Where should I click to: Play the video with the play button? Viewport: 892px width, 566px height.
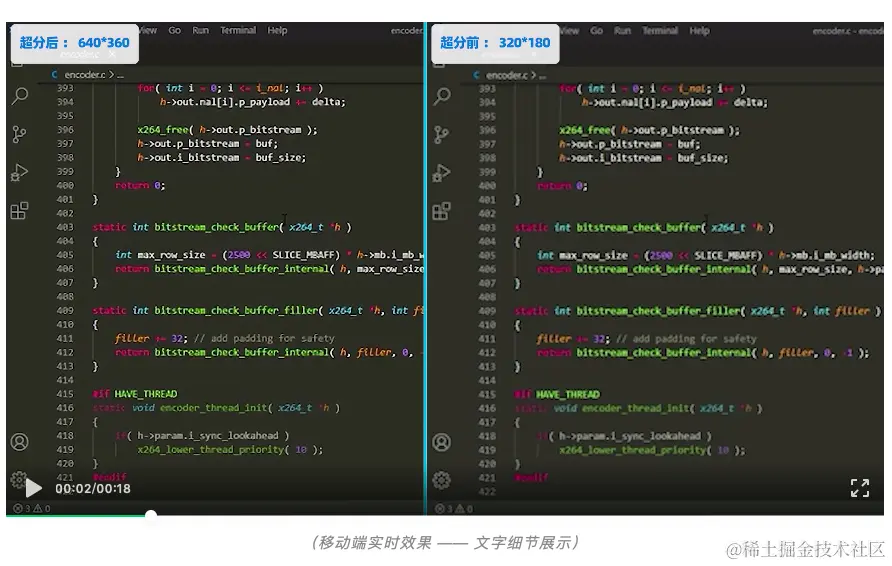(34, 488)
